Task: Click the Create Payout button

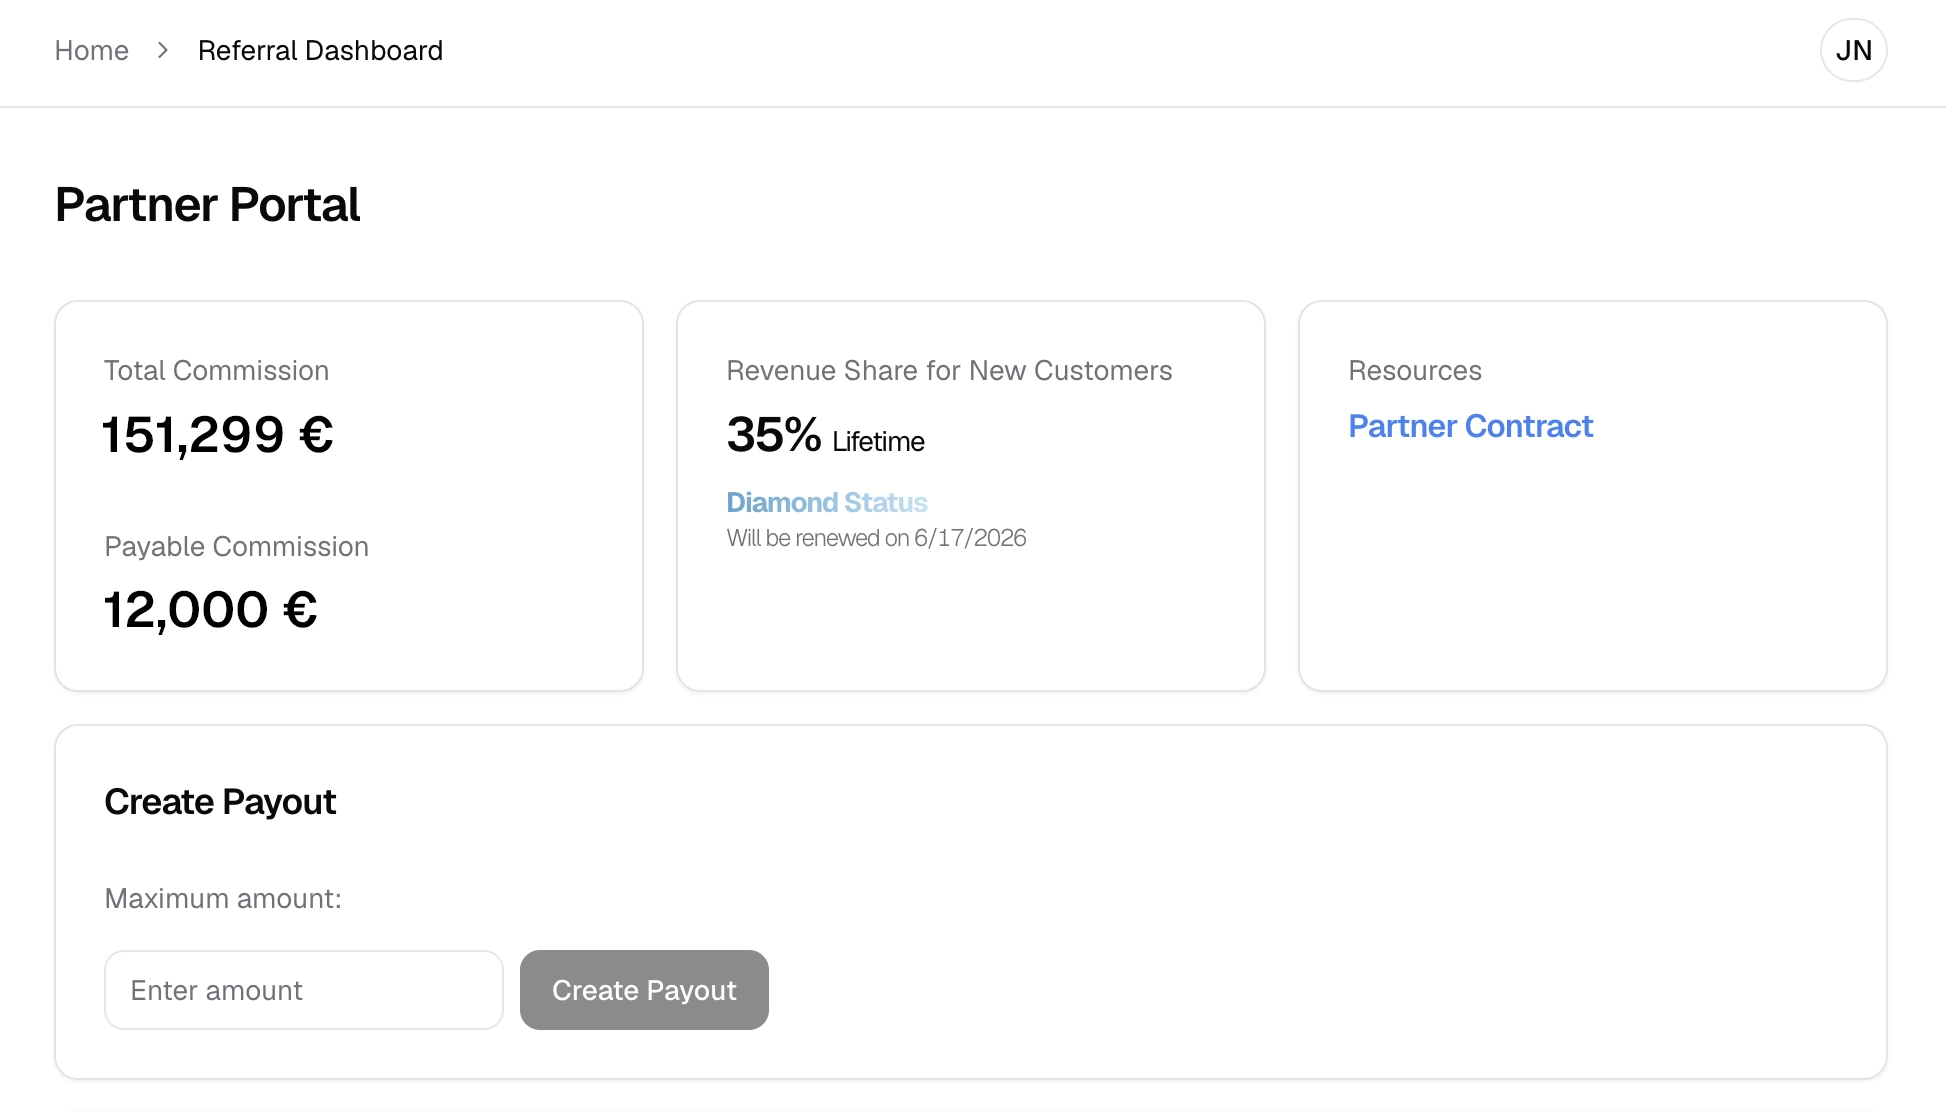Action: [x=644, y=990]
